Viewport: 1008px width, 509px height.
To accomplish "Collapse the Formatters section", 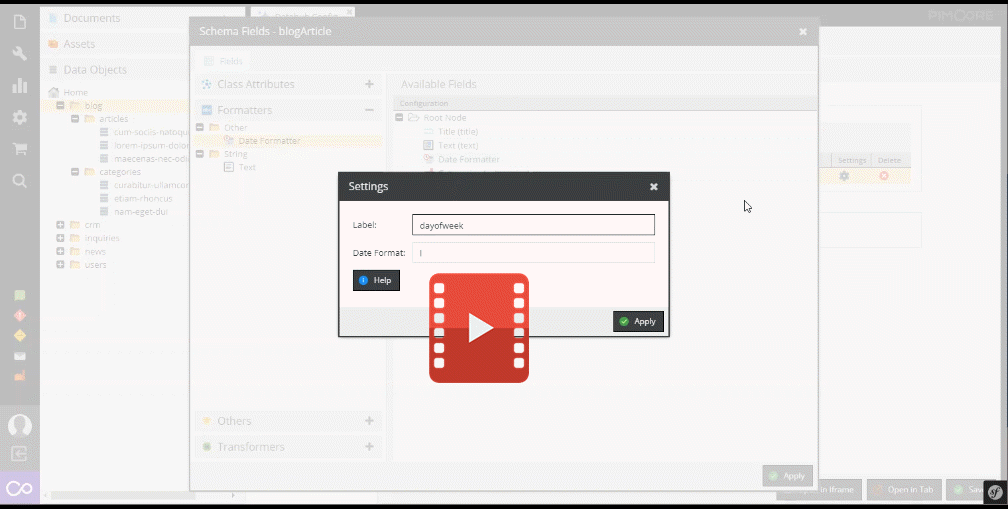I will tap(369, 110).
